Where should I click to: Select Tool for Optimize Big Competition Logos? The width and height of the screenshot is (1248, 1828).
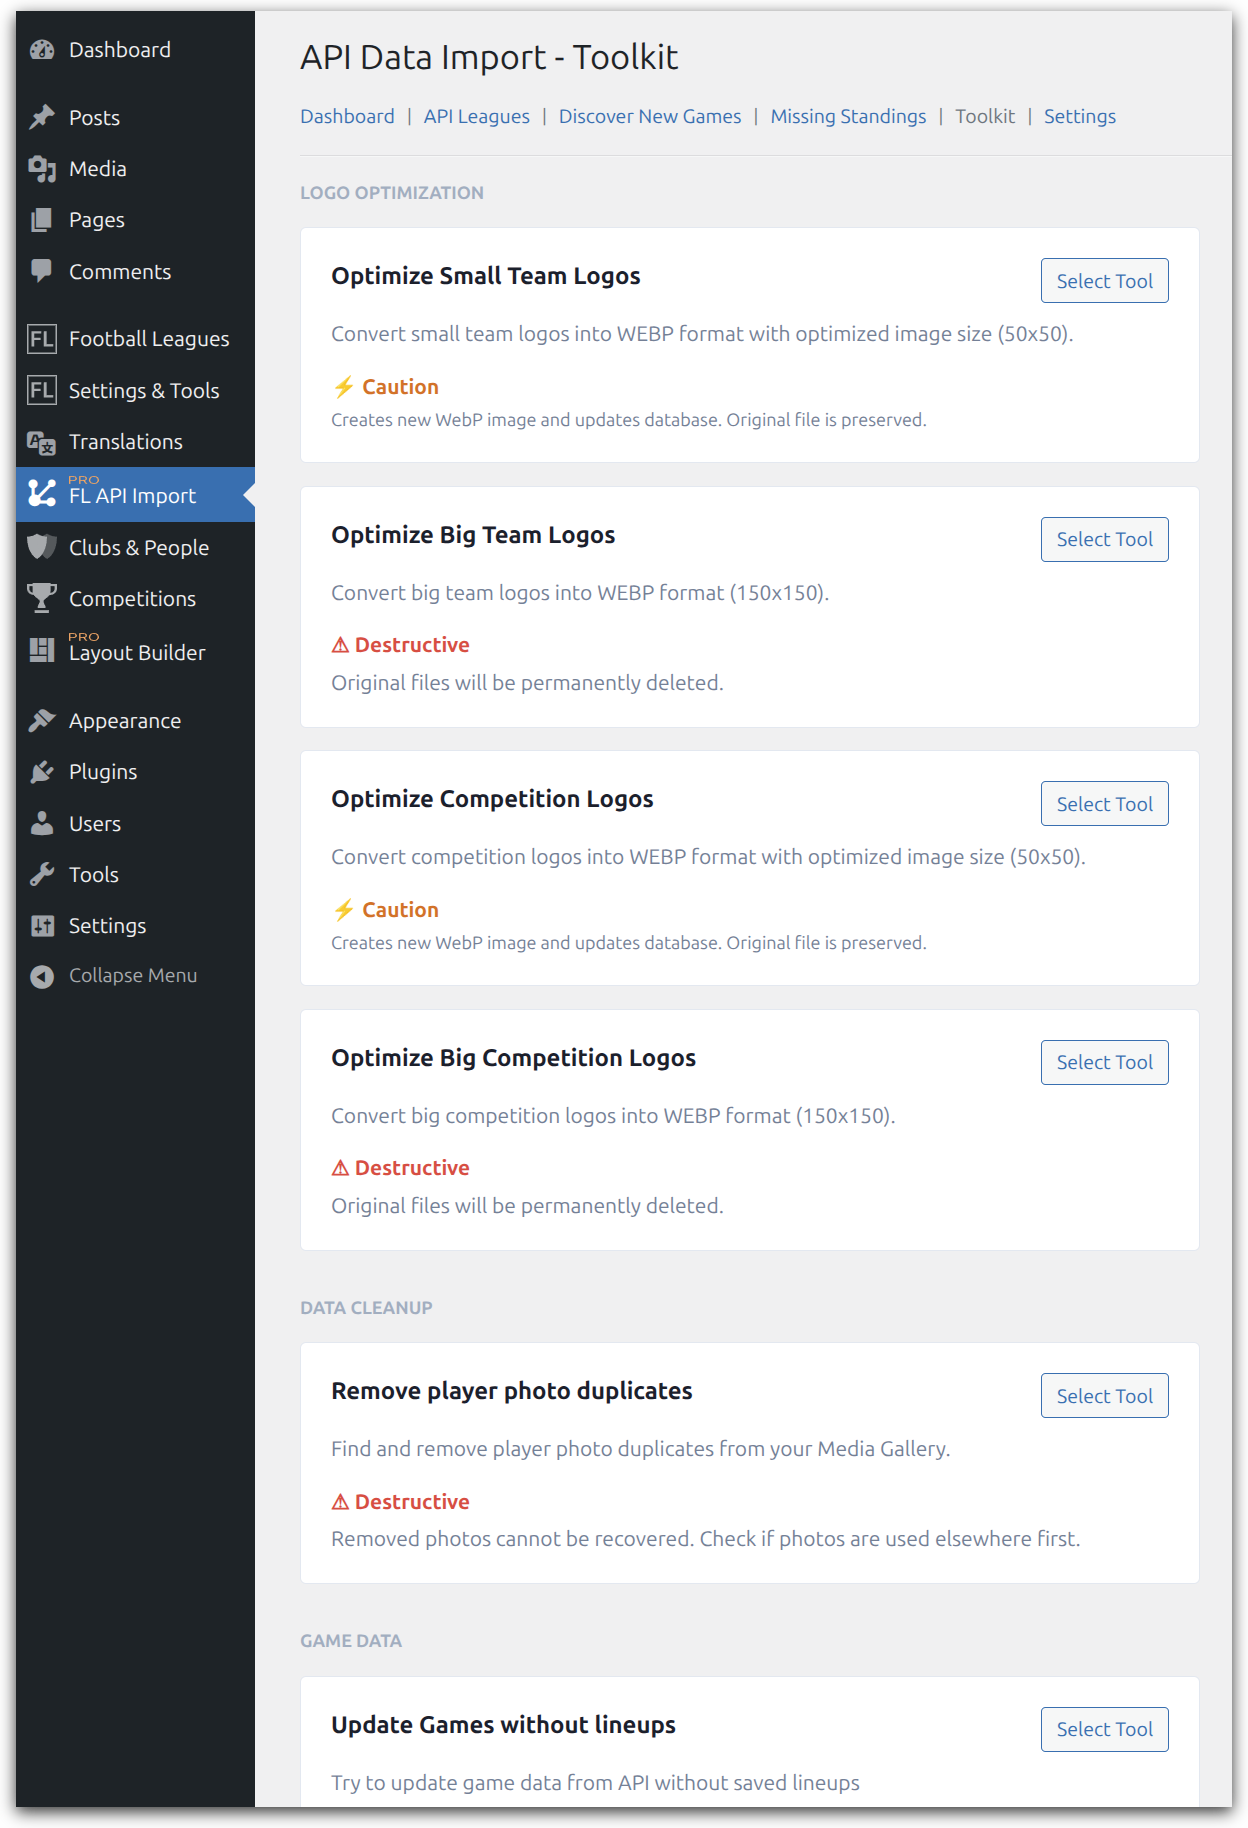pyautogui.click(x=1104, y=1062)
